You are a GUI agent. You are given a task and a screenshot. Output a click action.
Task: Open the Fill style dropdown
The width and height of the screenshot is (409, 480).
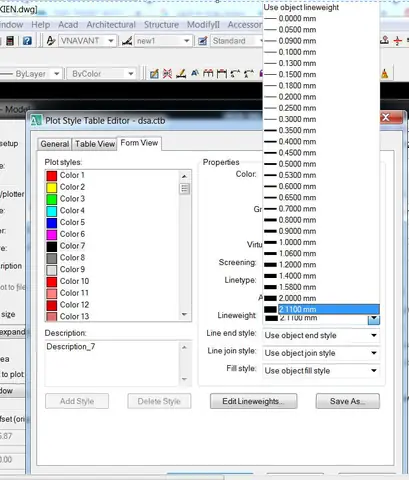coord(321,371)
